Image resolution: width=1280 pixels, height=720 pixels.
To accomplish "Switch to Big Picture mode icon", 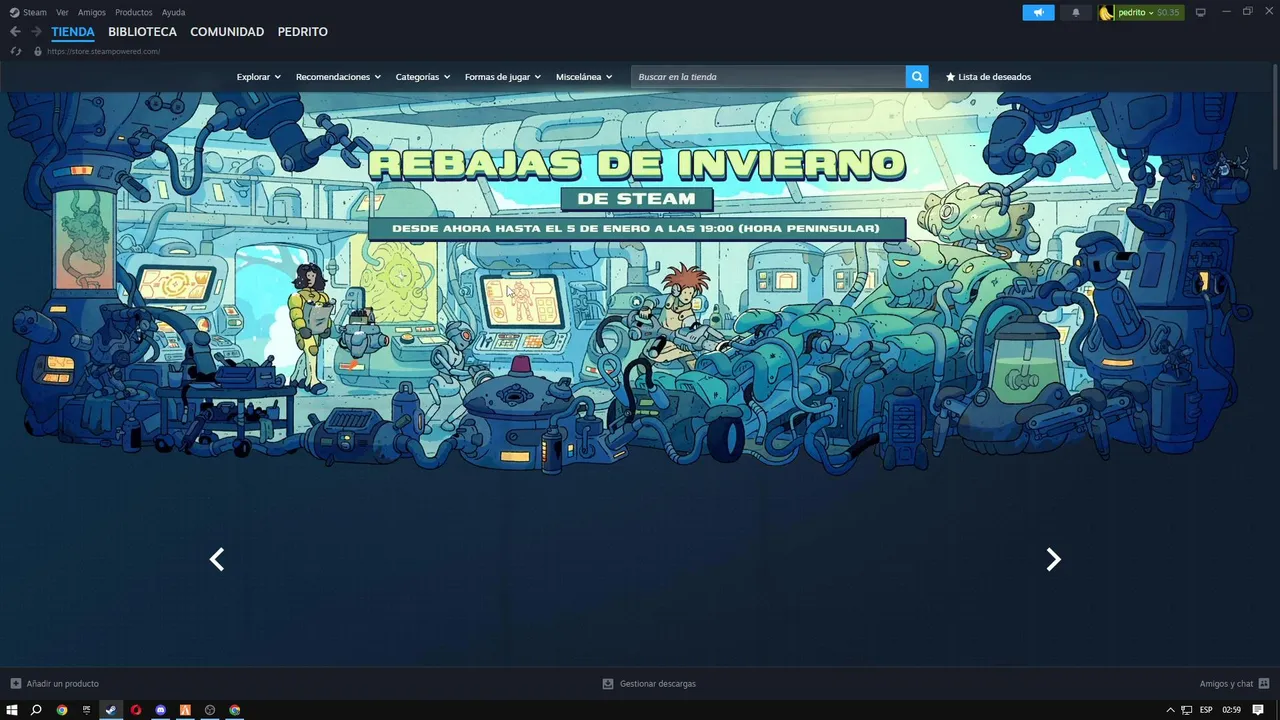I will [1201, 12].
